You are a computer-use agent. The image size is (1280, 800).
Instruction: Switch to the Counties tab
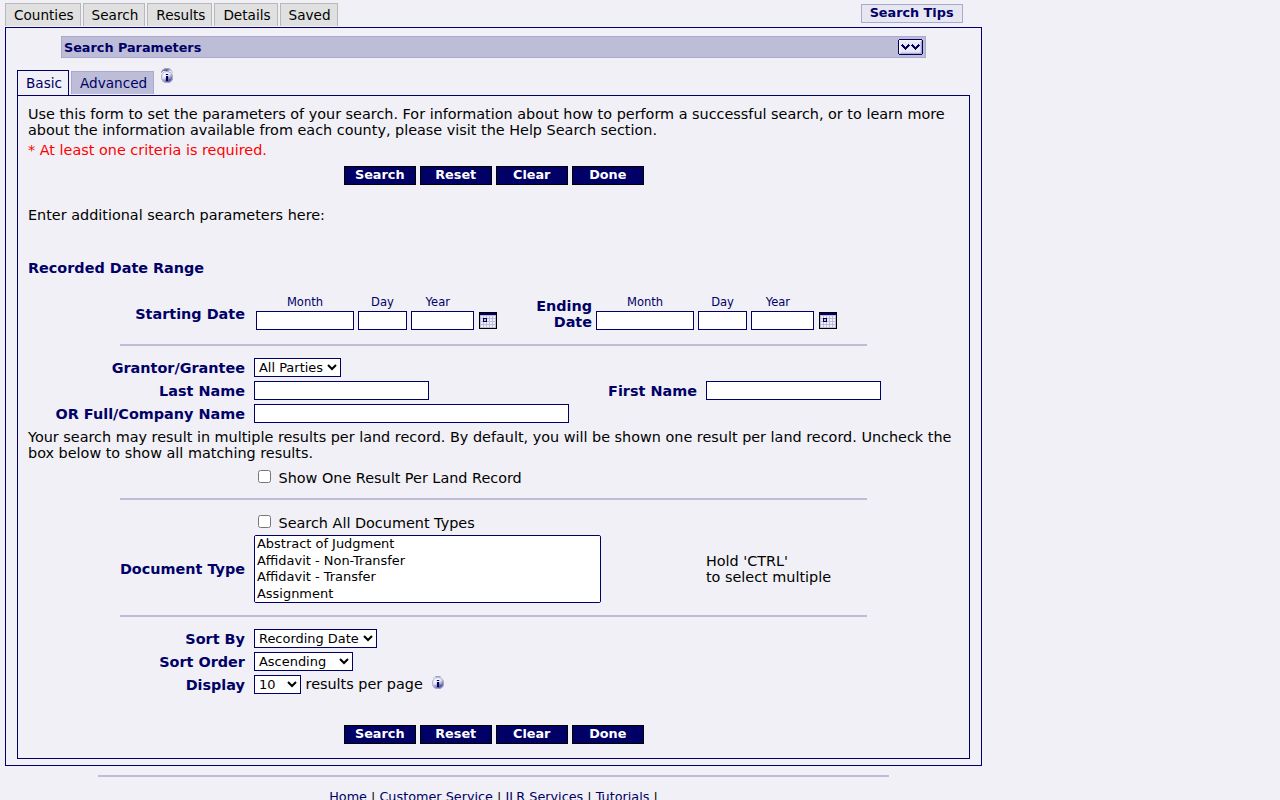(x=44, y=15)
